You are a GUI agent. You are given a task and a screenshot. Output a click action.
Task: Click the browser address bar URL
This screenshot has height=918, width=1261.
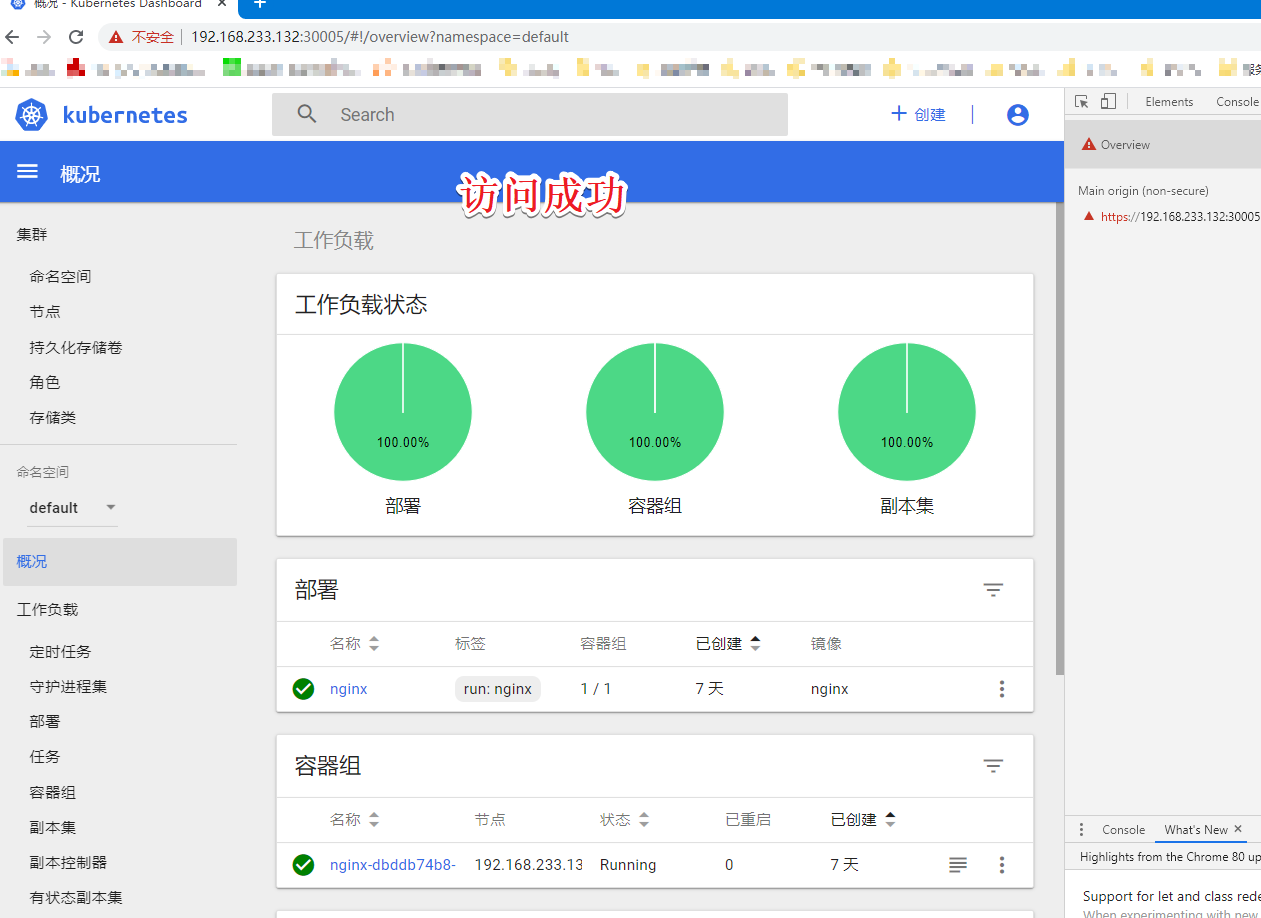coord(380,37)
